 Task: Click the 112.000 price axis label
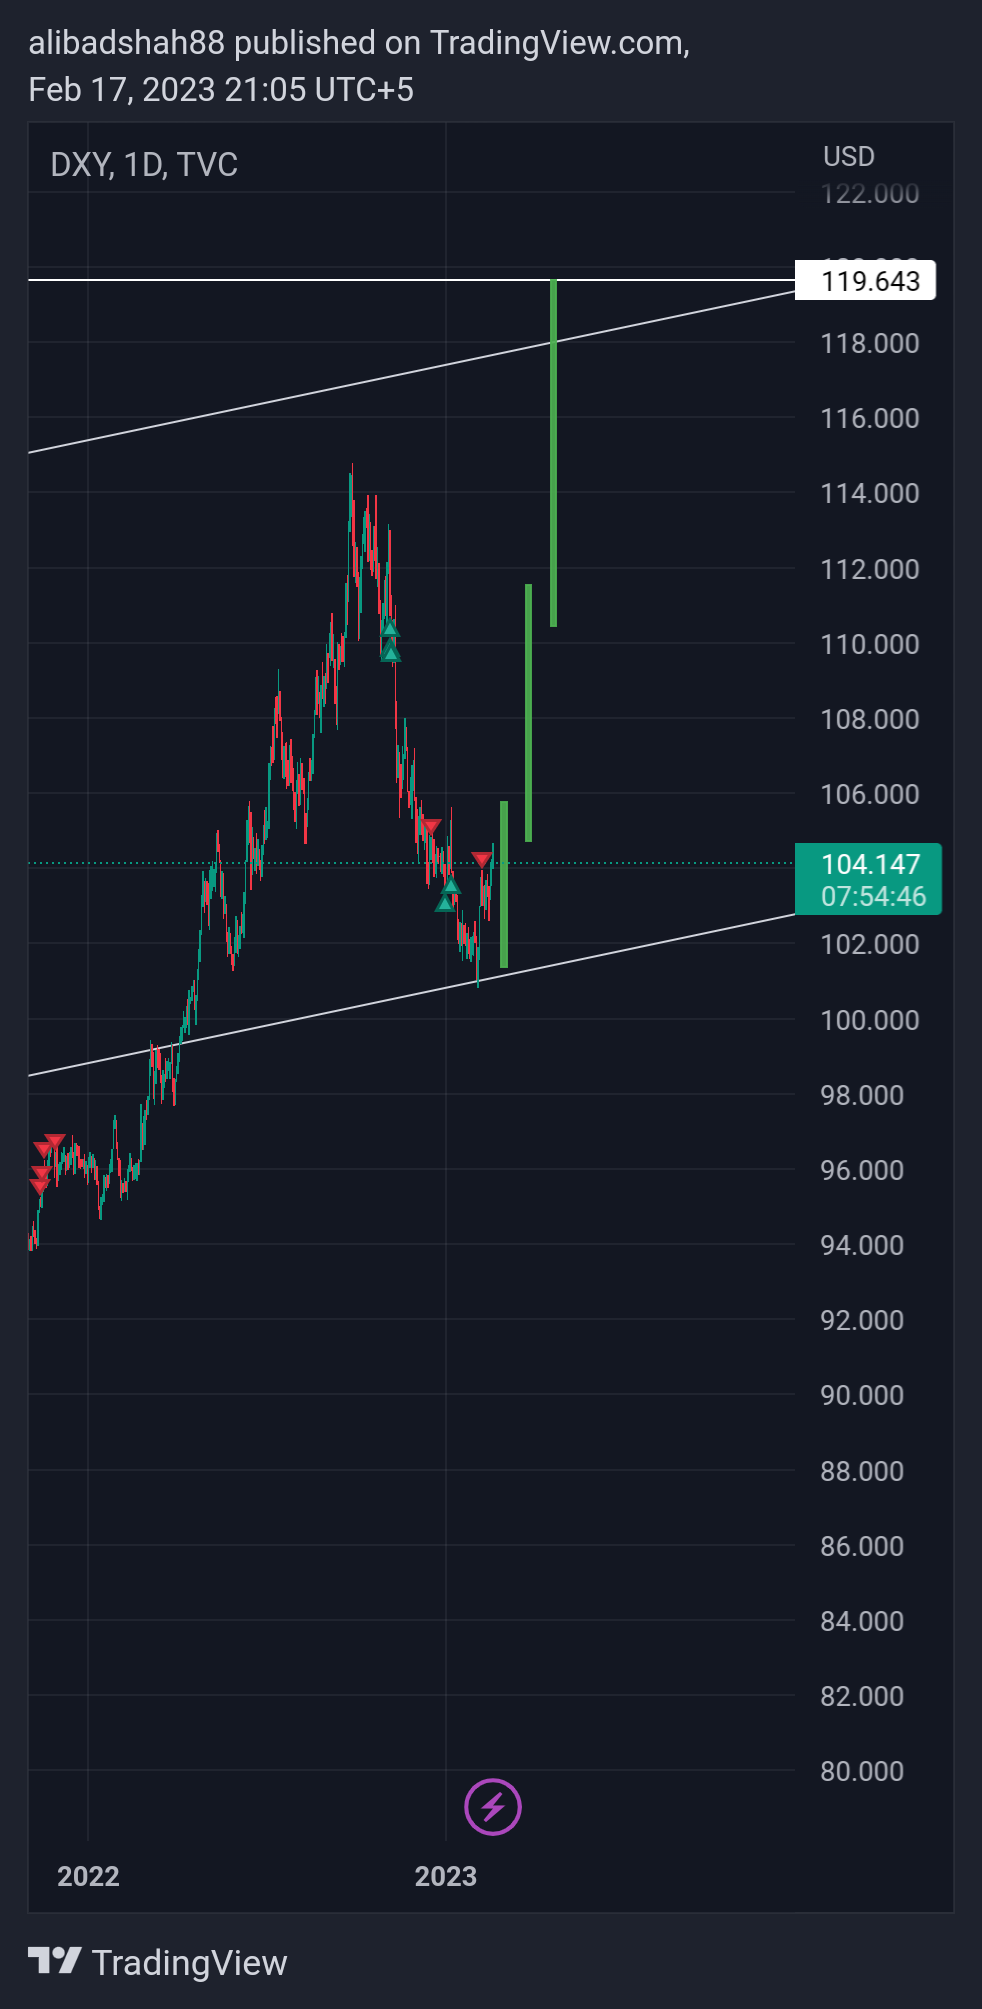coord(870,569)
